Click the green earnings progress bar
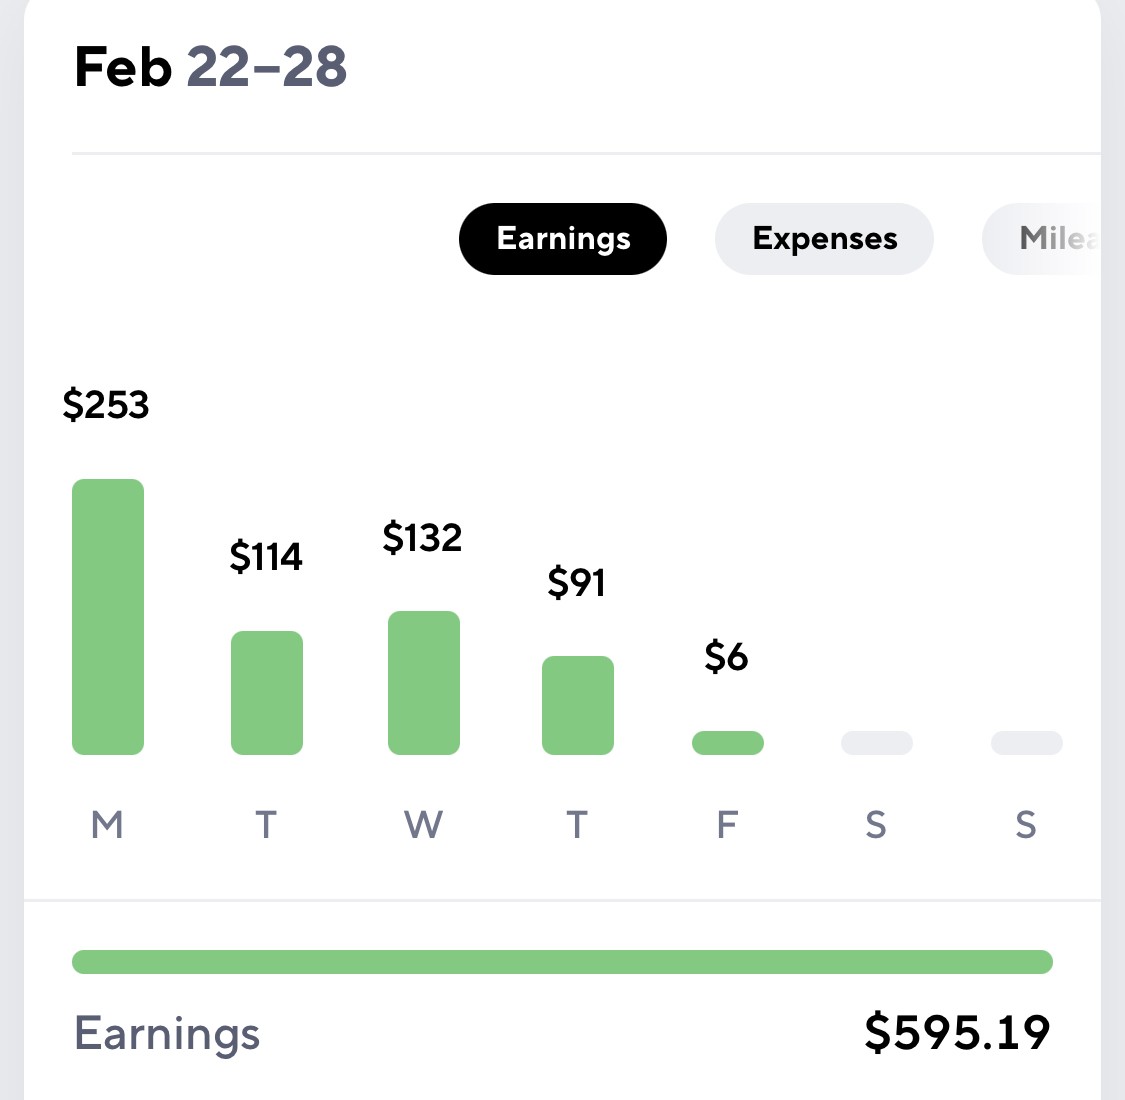 [x=562, y=962]
